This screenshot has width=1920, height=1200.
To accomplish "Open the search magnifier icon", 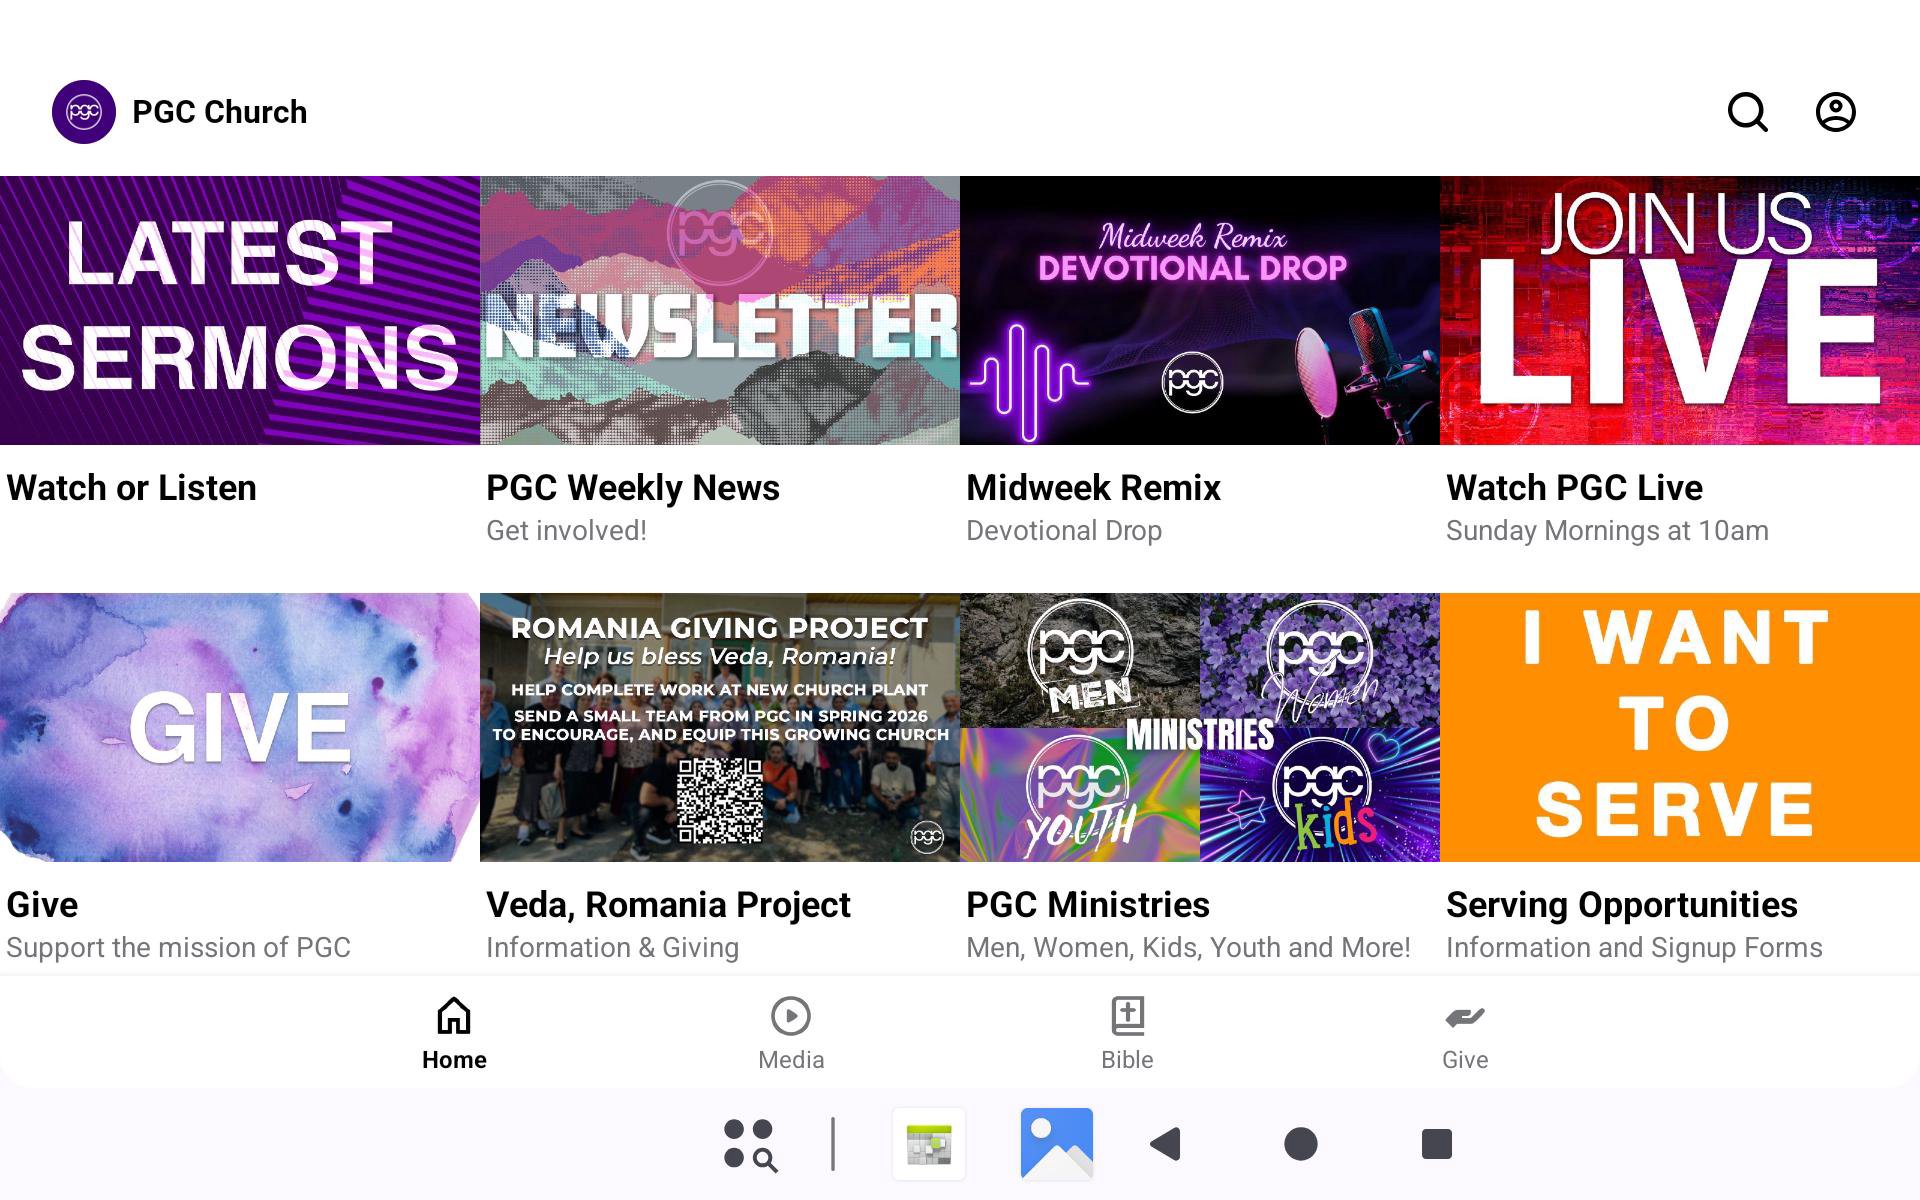I will click(1747, 112).
